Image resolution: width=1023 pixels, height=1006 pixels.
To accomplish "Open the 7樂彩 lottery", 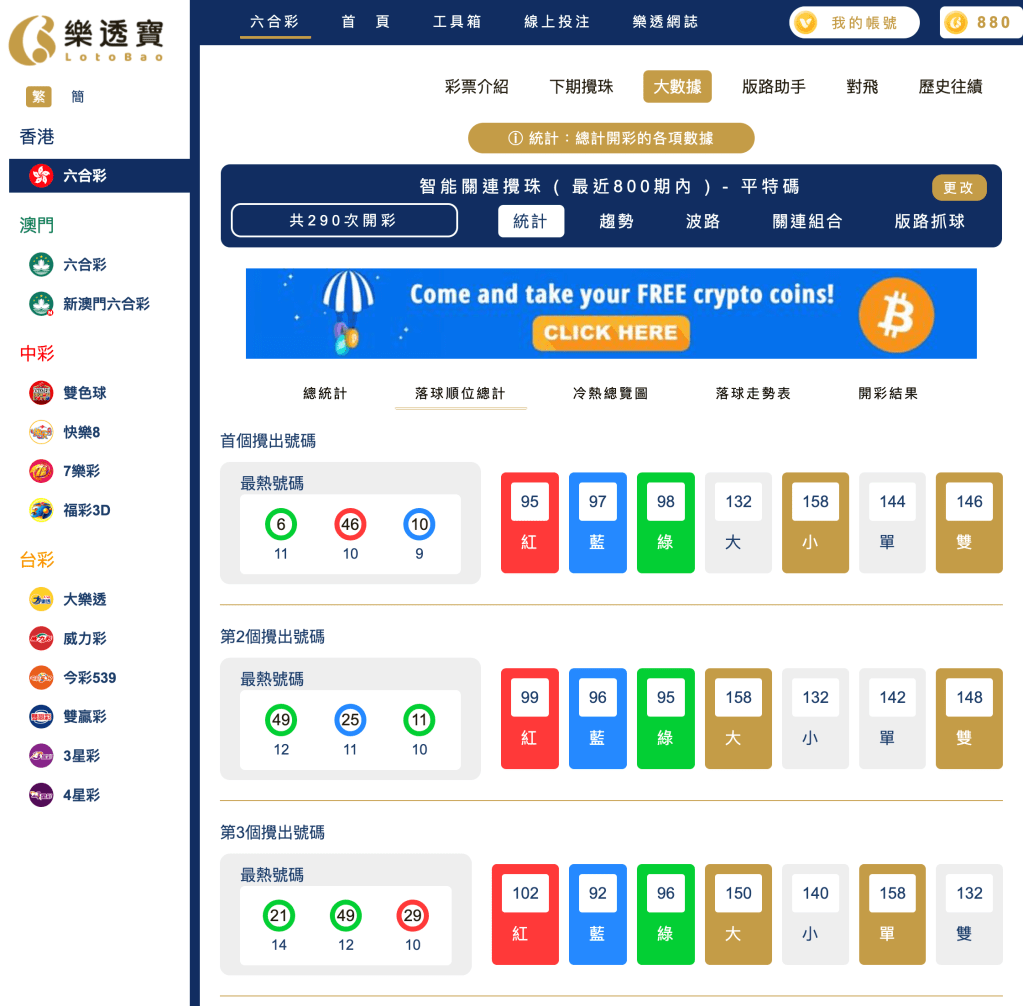I will (62, 471).
